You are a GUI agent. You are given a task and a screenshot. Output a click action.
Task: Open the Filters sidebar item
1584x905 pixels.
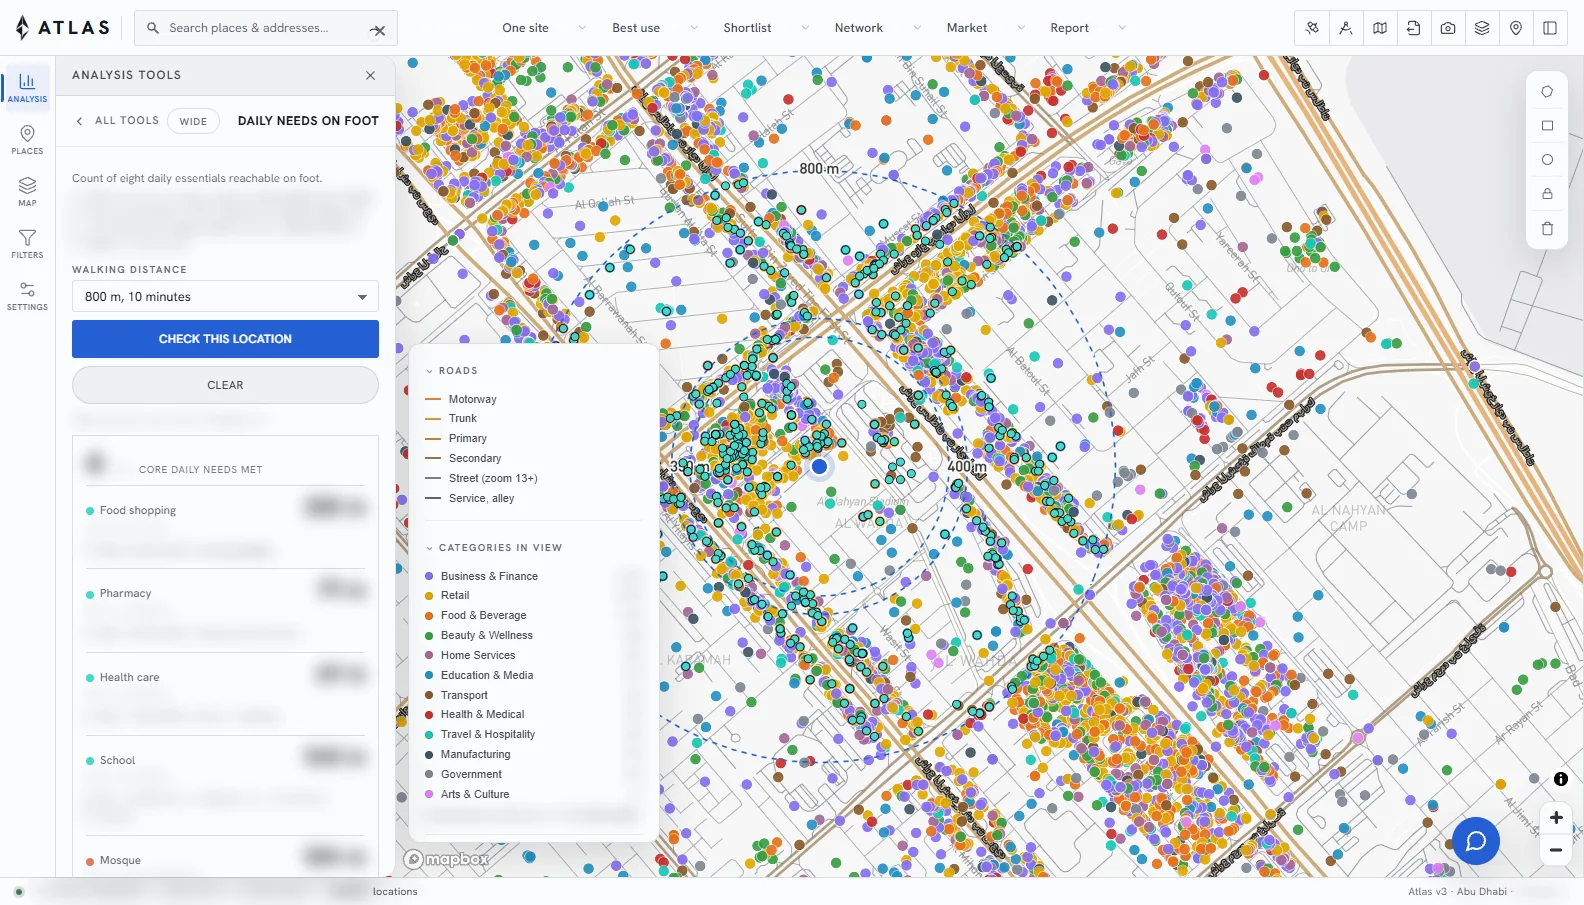pos(27,243)
